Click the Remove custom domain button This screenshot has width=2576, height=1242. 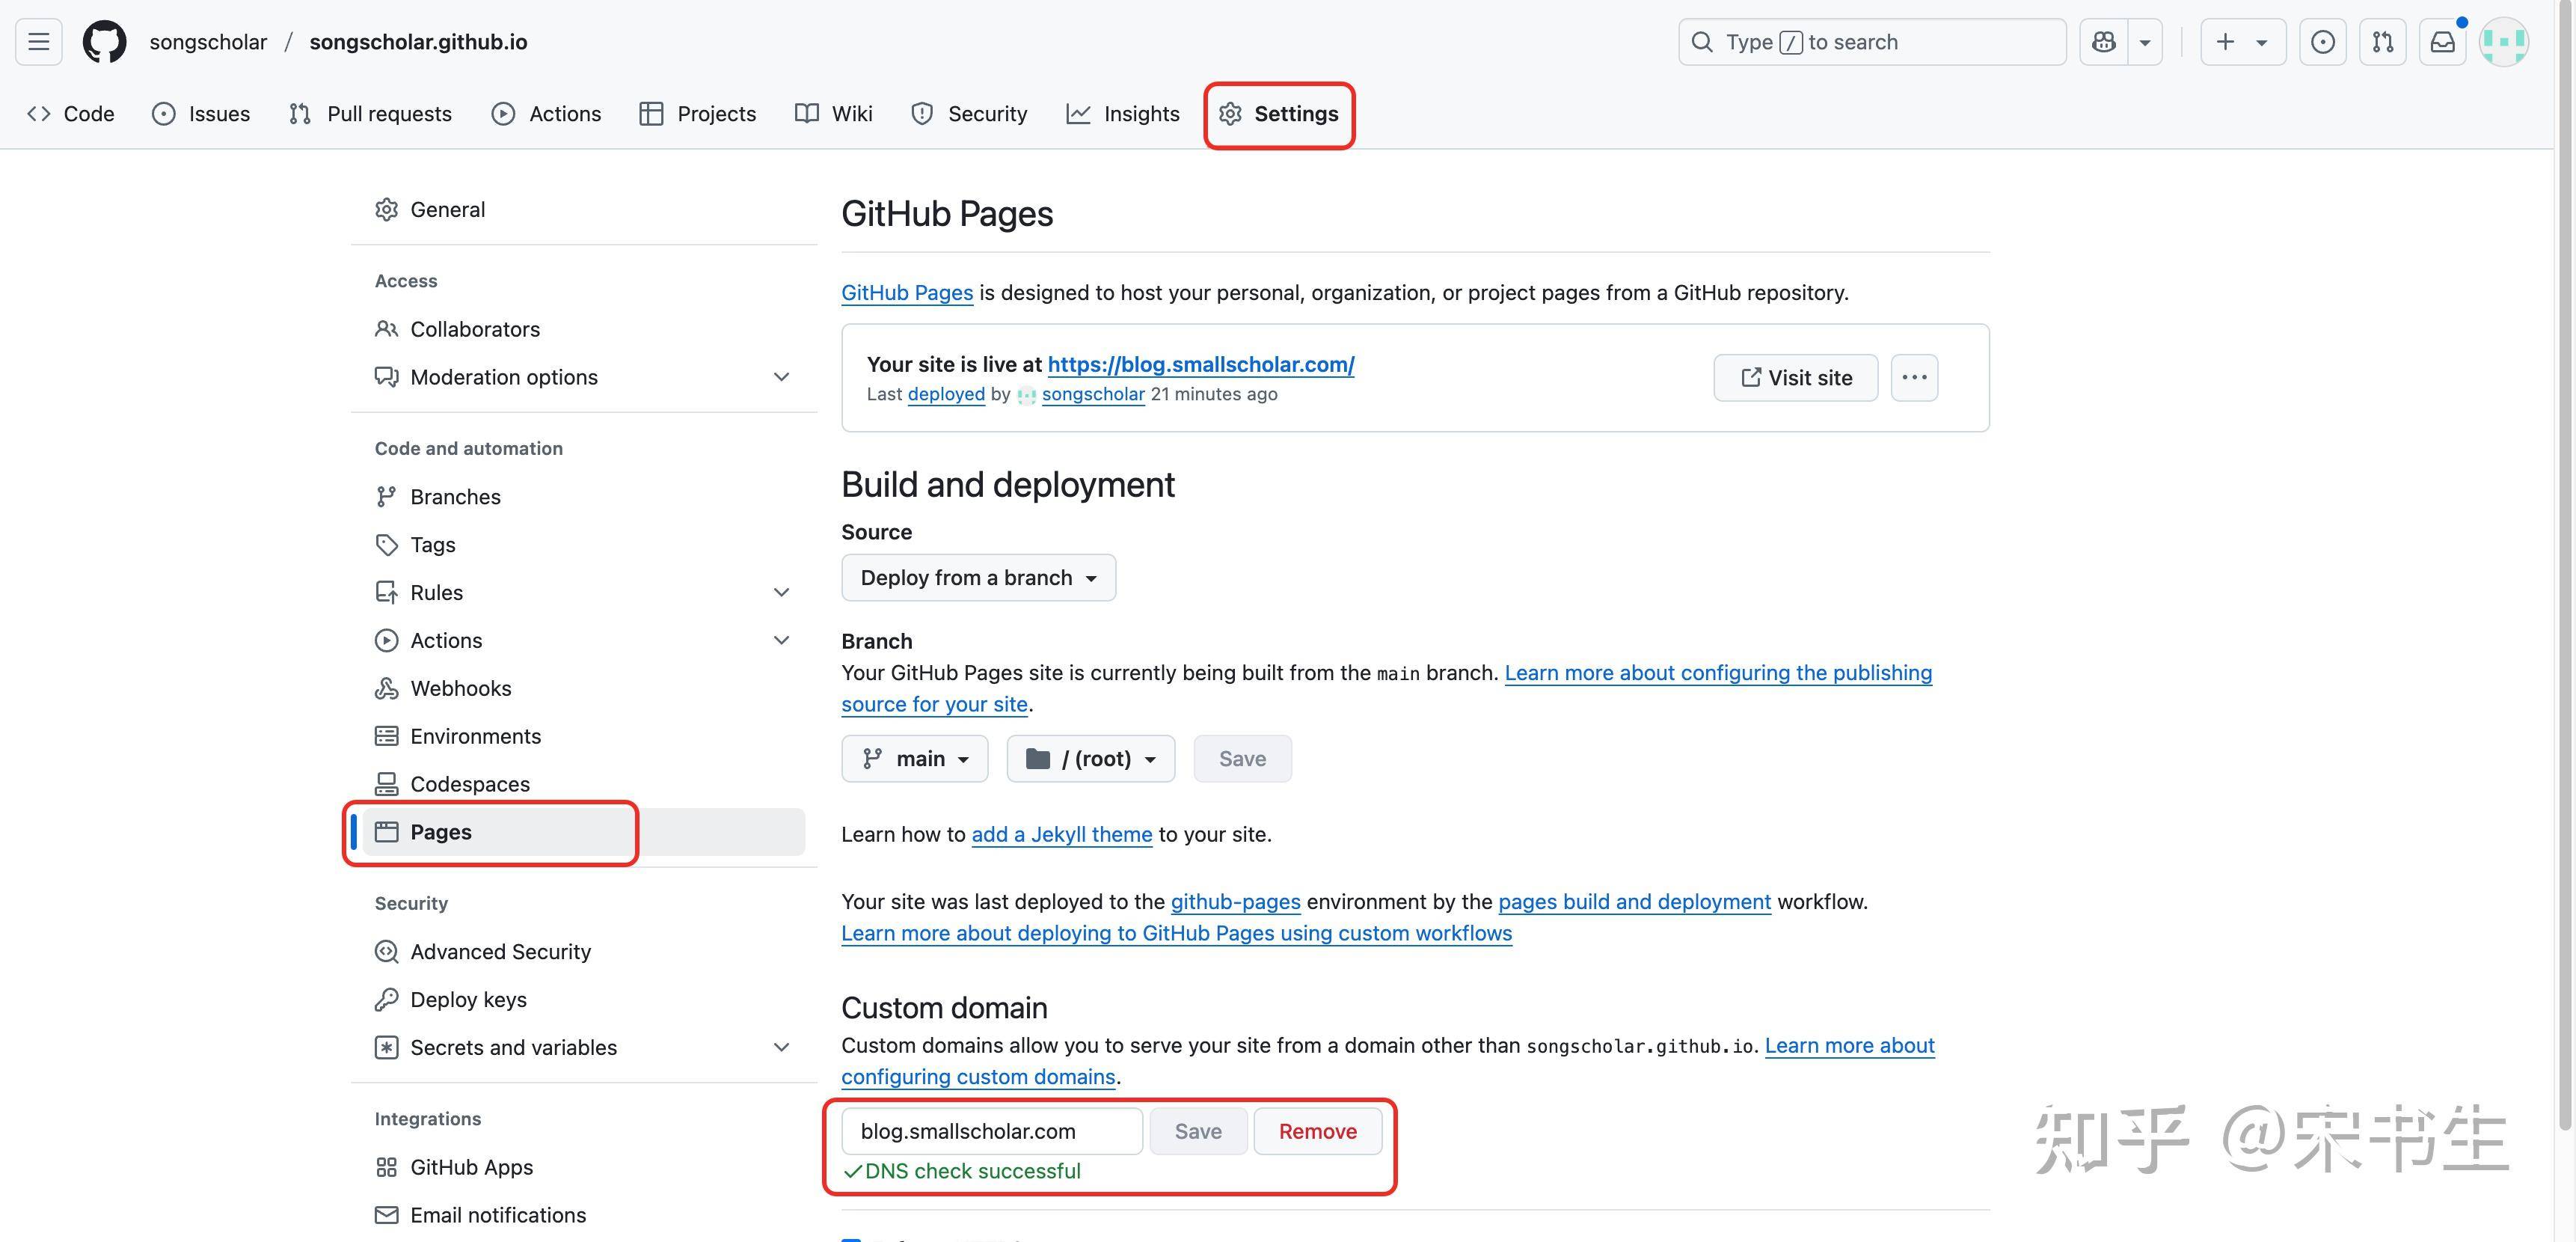click(x=1318, y=1131)
